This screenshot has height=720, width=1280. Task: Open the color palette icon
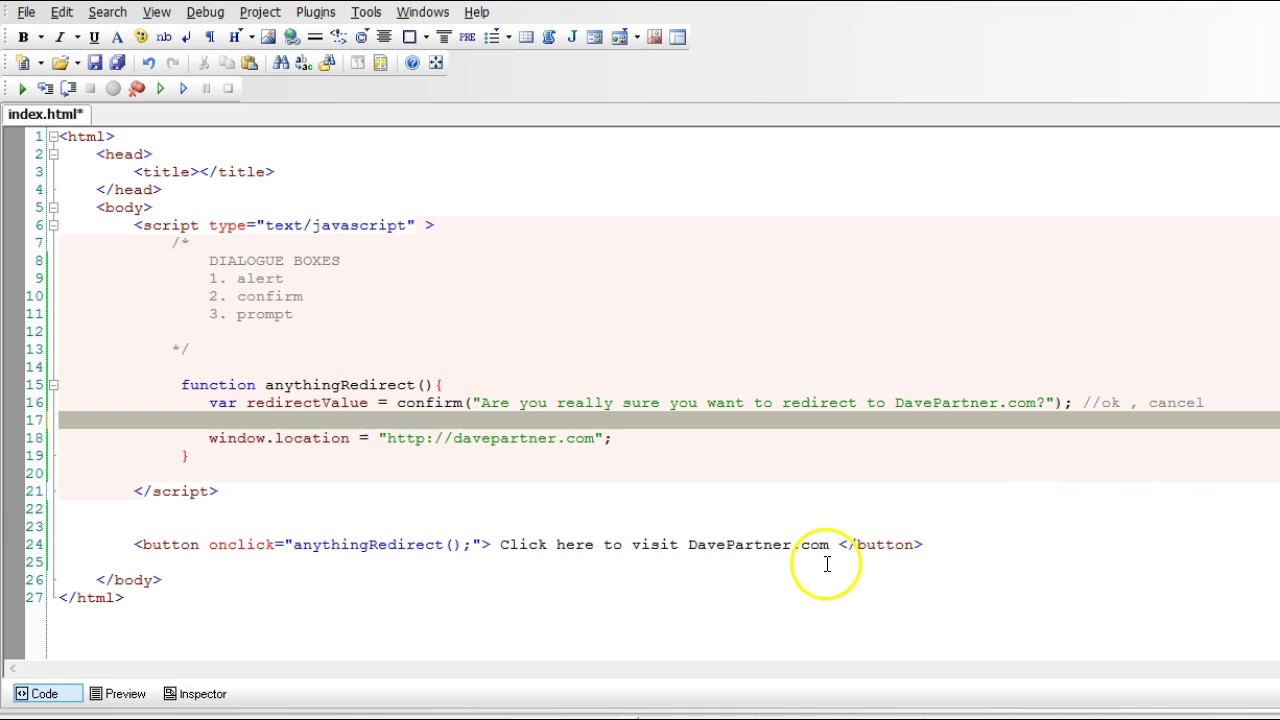[x=141, y=37]
